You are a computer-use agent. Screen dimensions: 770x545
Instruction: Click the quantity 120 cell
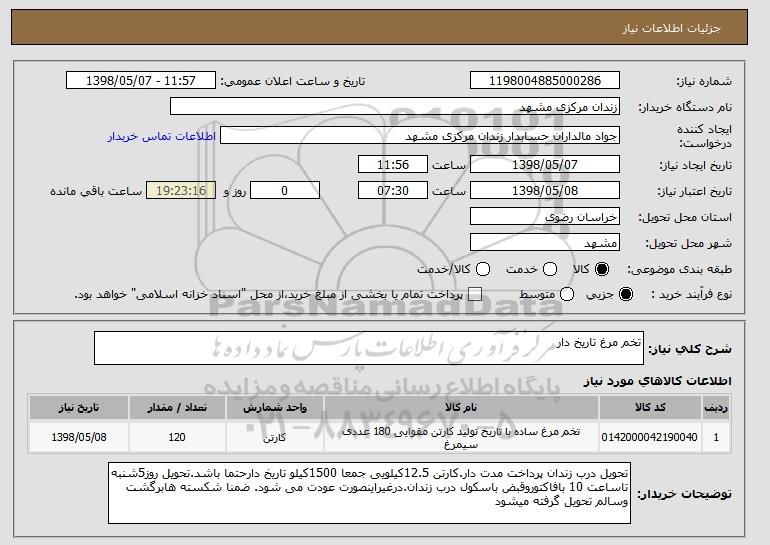tap(177, 437)
